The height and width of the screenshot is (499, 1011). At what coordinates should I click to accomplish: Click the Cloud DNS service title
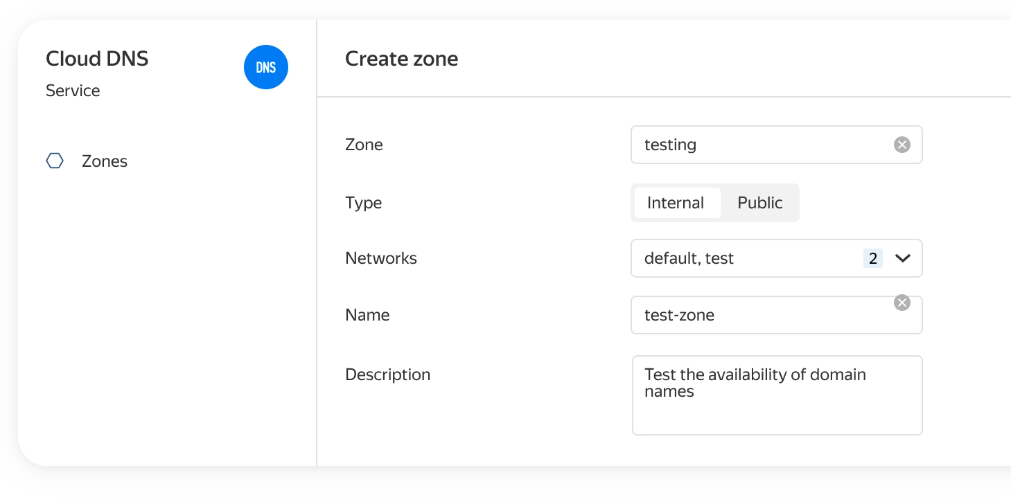click(97, 58)
